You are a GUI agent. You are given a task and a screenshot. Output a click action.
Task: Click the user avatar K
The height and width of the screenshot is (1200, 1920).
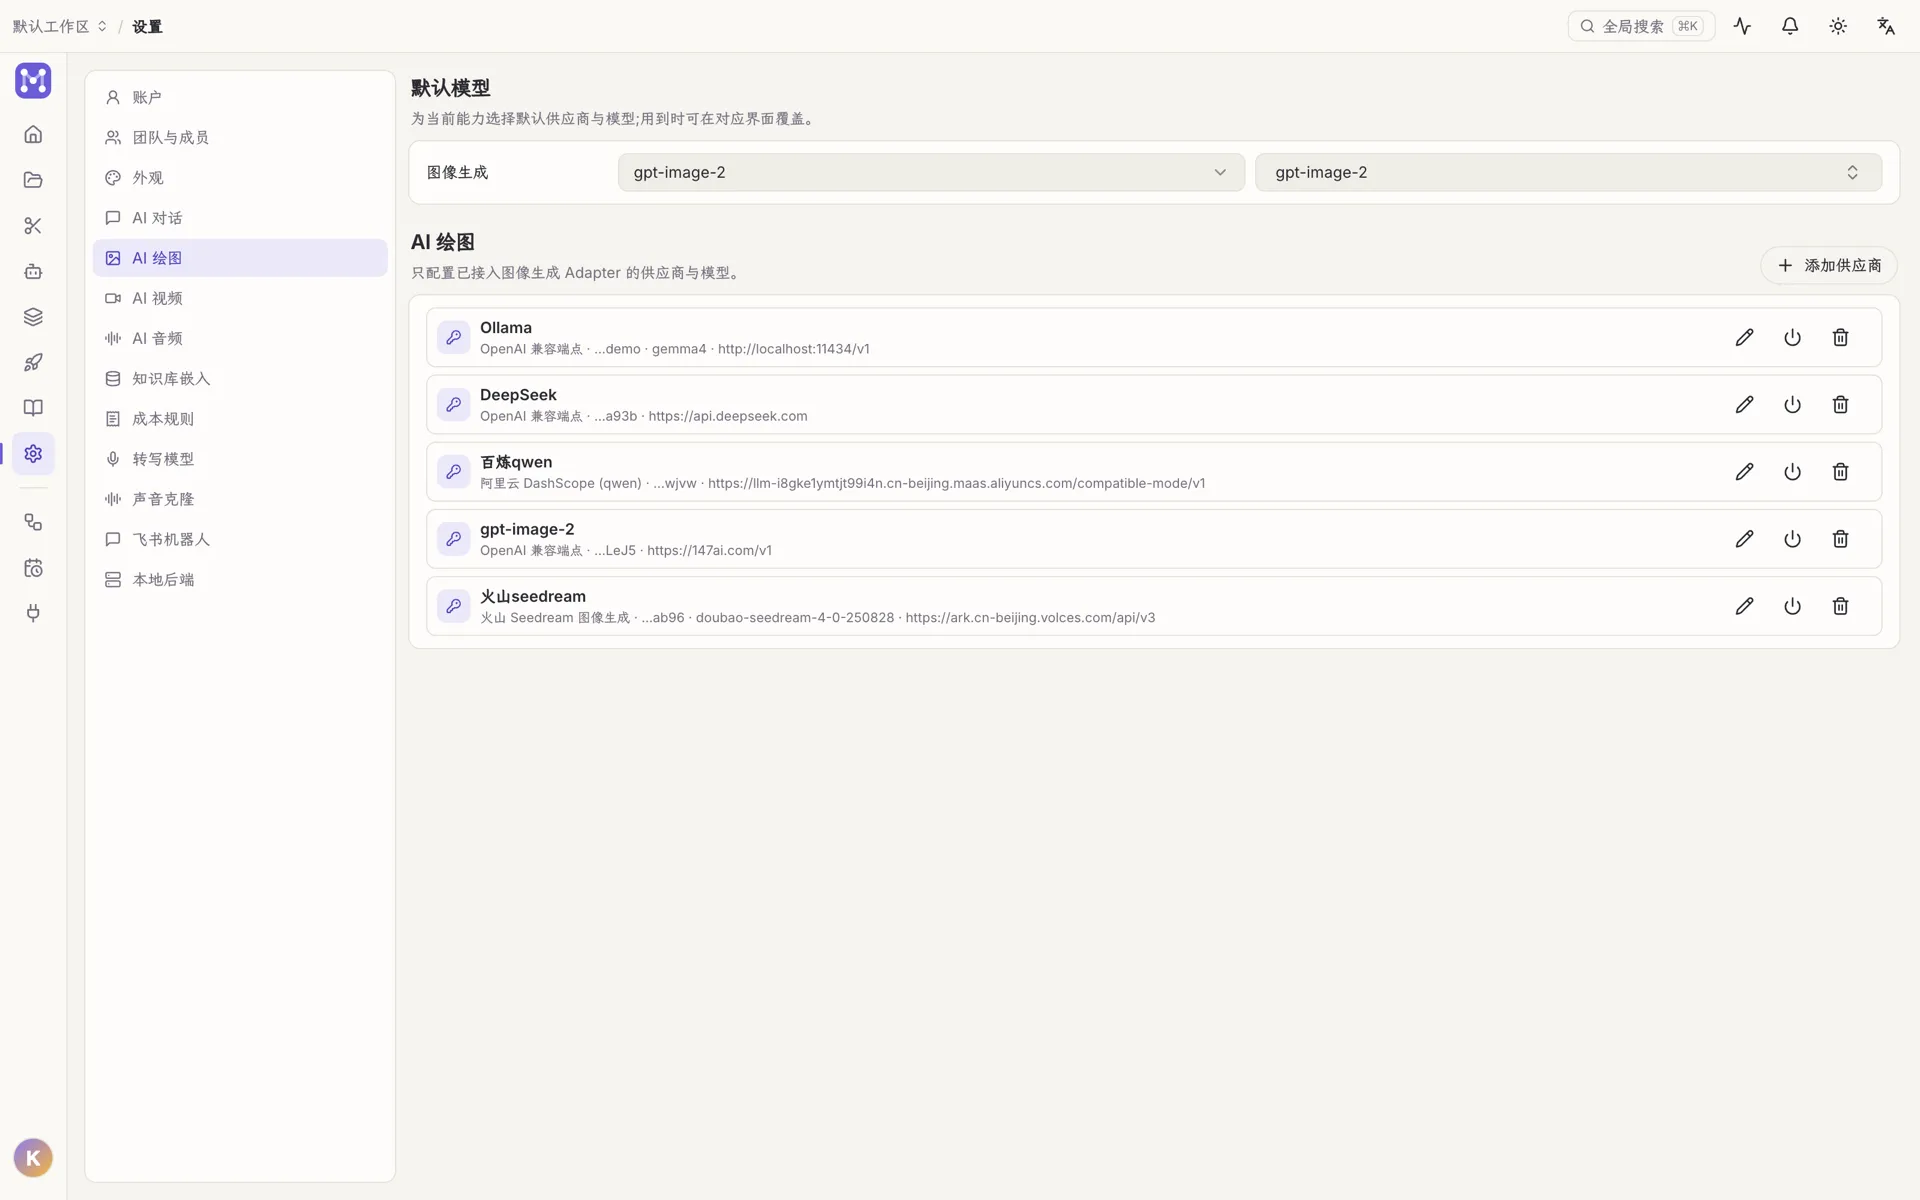tap(33, 1158)
